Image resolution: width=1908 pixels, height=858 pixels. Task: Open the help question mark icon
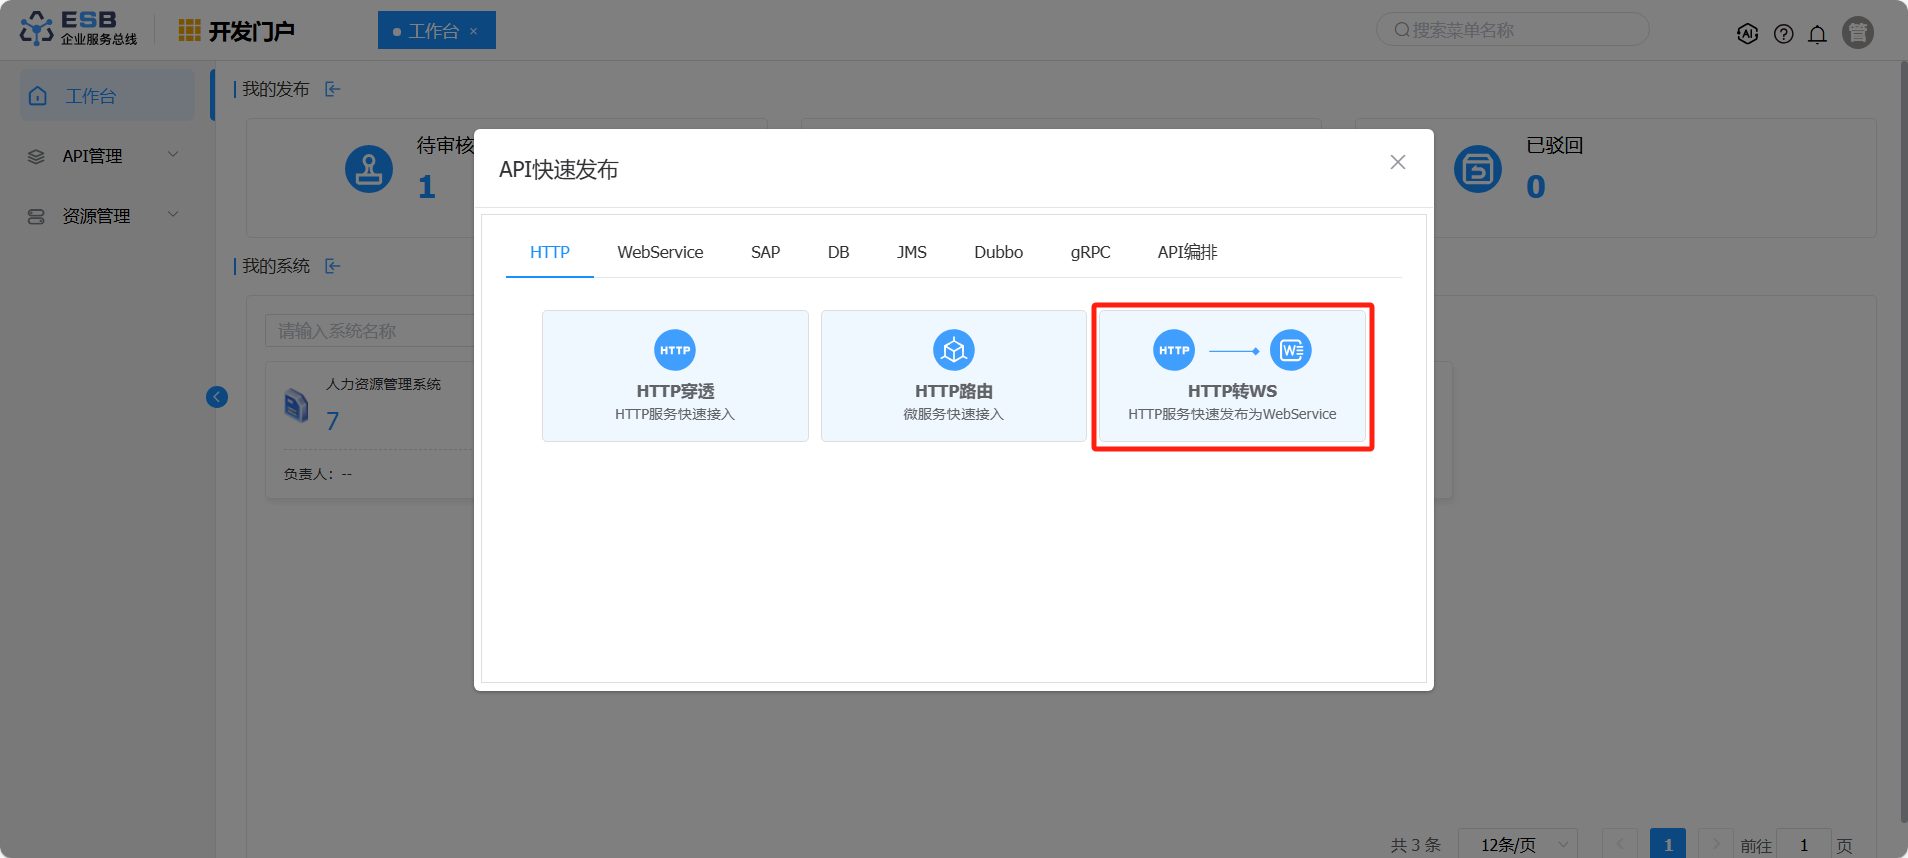pyautogui.click(x=1783, y=34)
